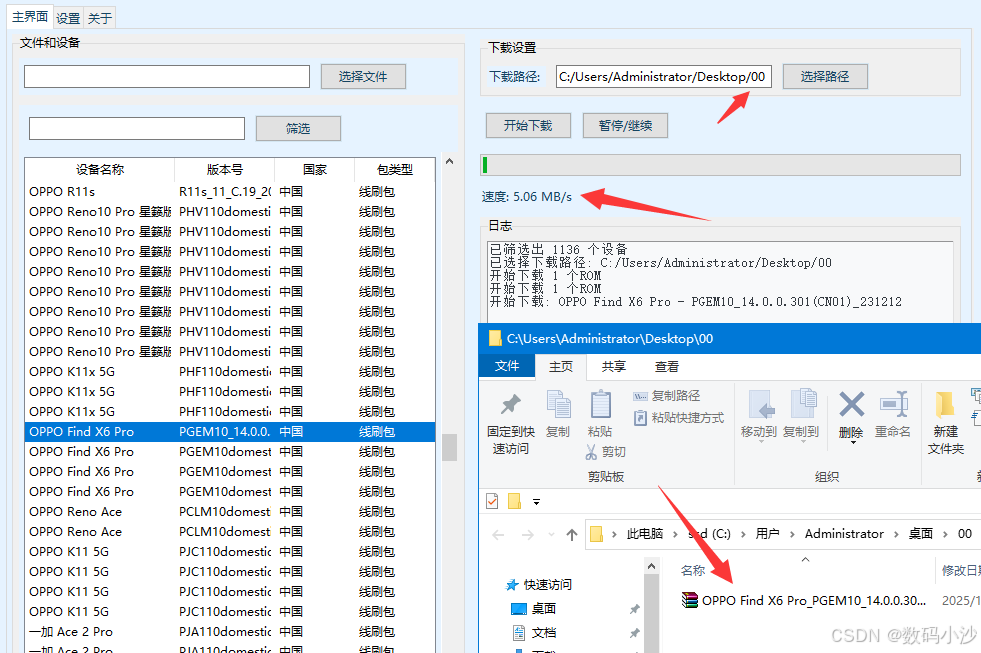981x653 pixels.
Task: Click the Move to icon
Action: 761,404
